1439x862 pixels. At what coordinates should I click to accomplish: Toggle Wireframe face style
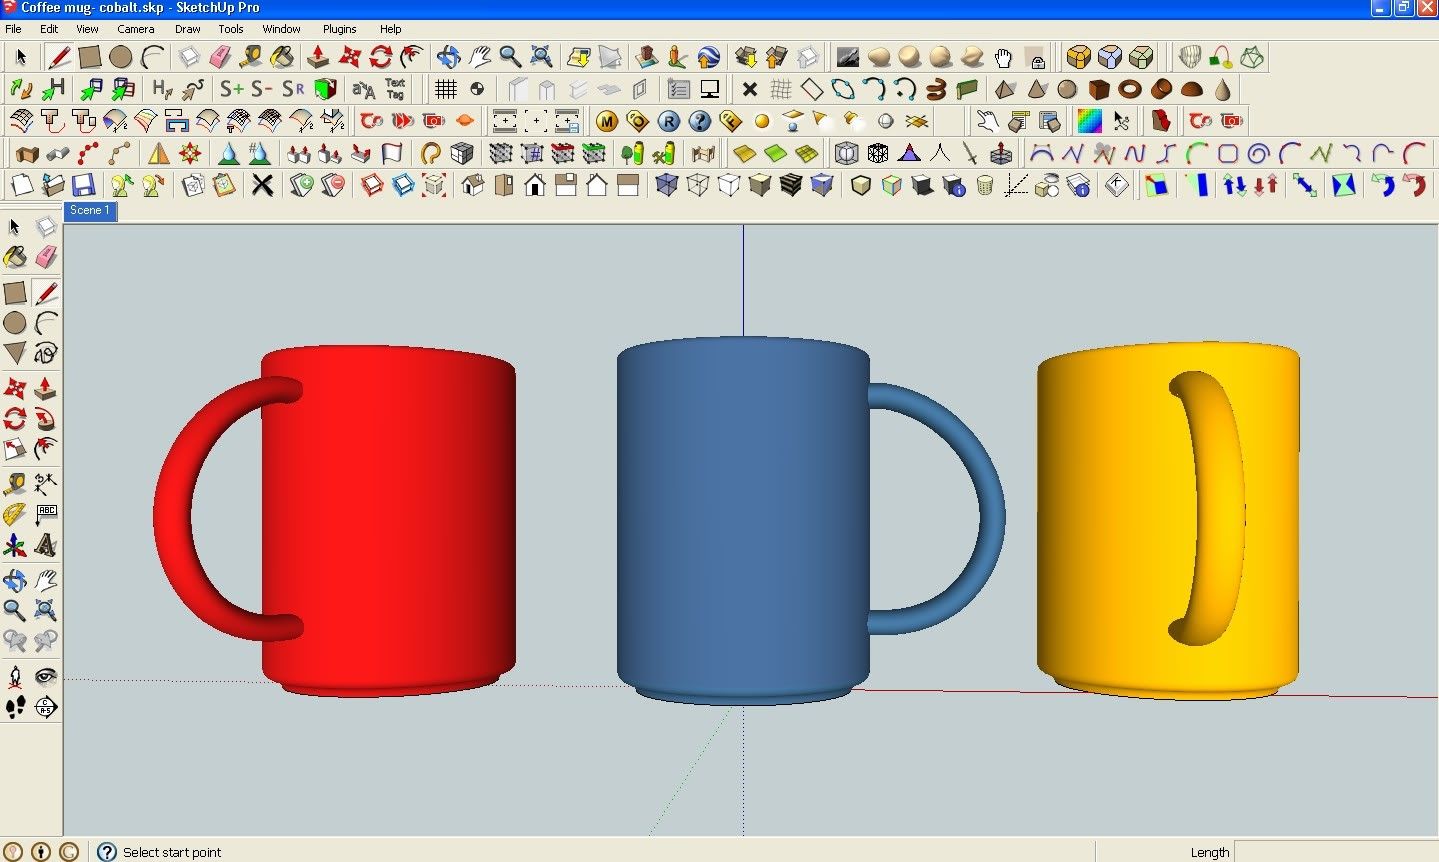click(x=698, y=185)
